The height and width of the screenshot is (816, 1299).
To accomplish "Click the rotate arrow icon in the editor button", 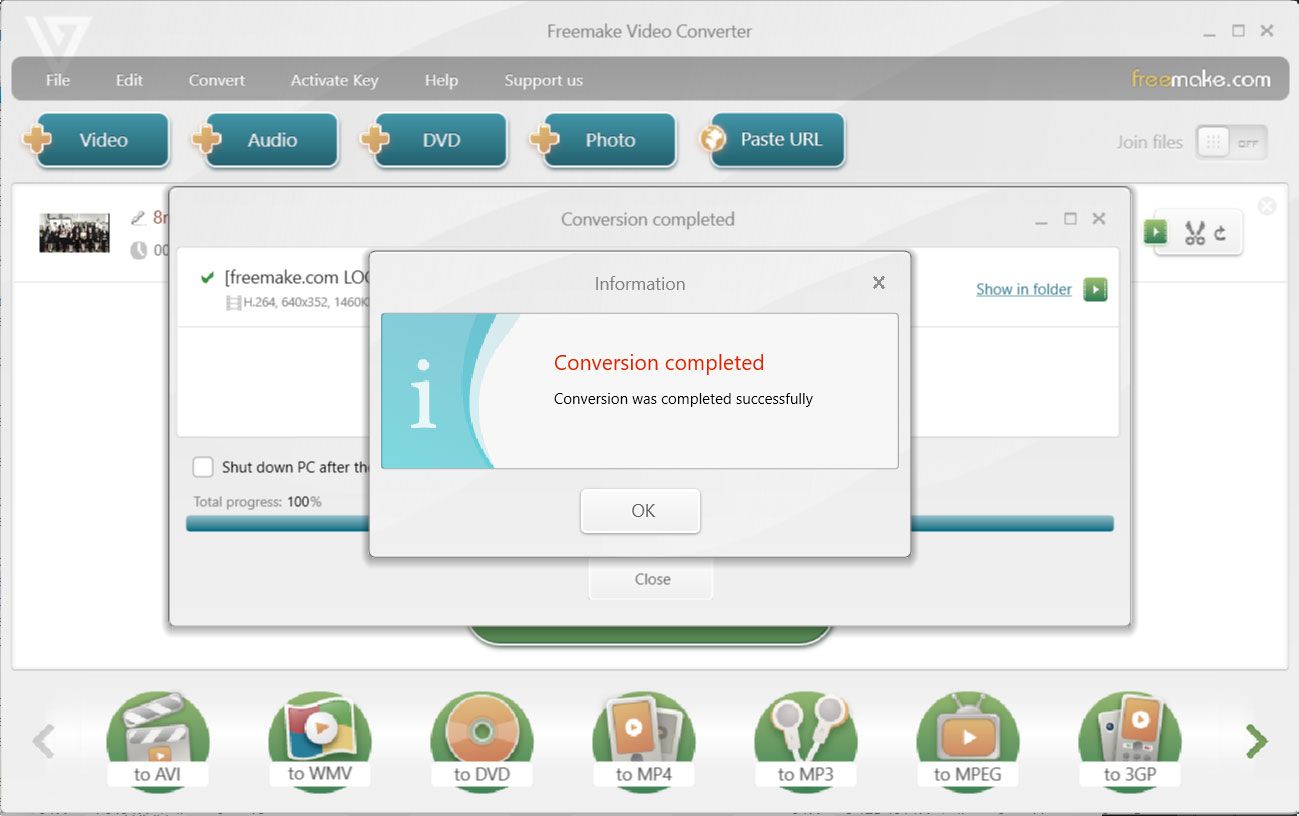I will click(1221, 234).
